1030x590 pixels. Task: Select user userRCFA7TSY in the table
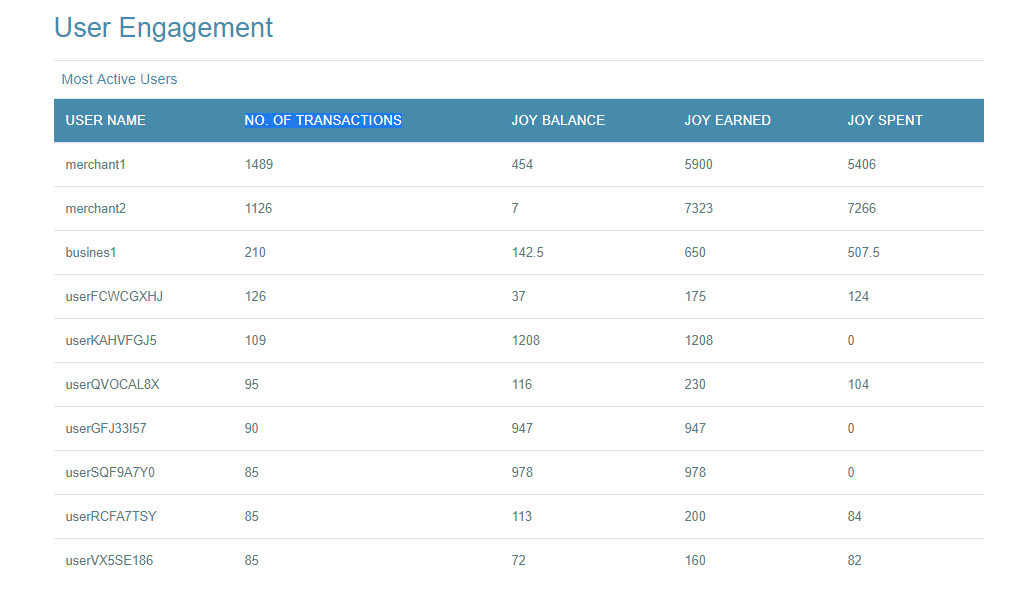111,516
